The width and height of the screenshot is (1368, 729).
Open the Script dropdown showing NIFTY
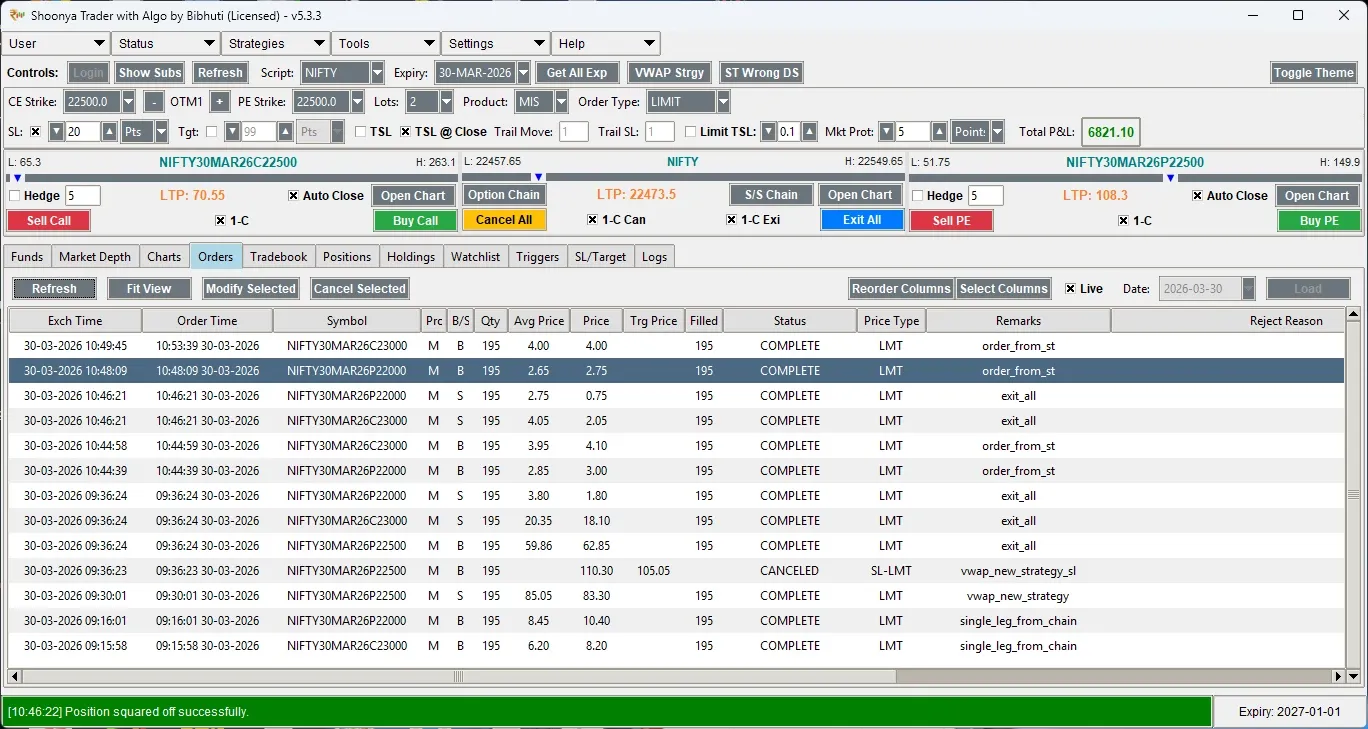click(x=377, y=73)
